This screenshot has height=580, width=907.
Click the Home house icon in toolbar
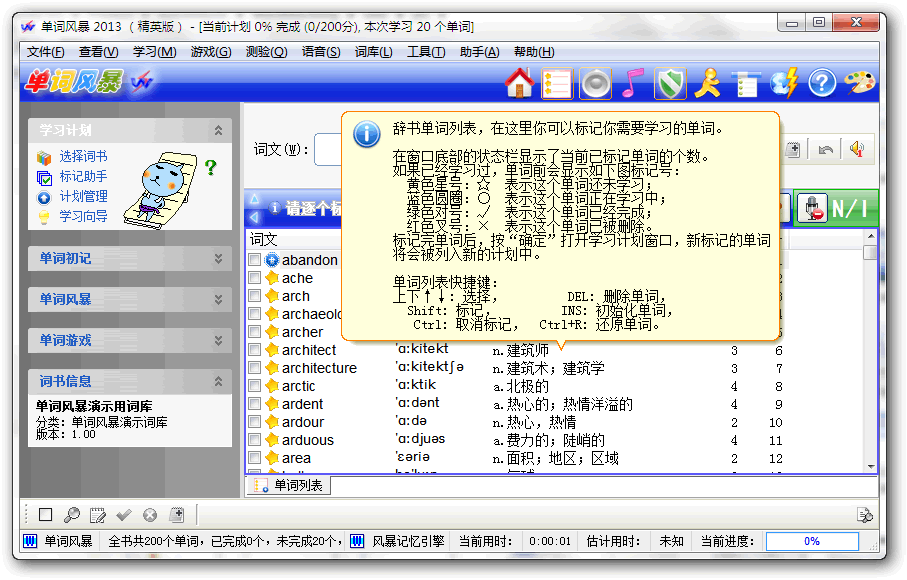click(519, 83)
